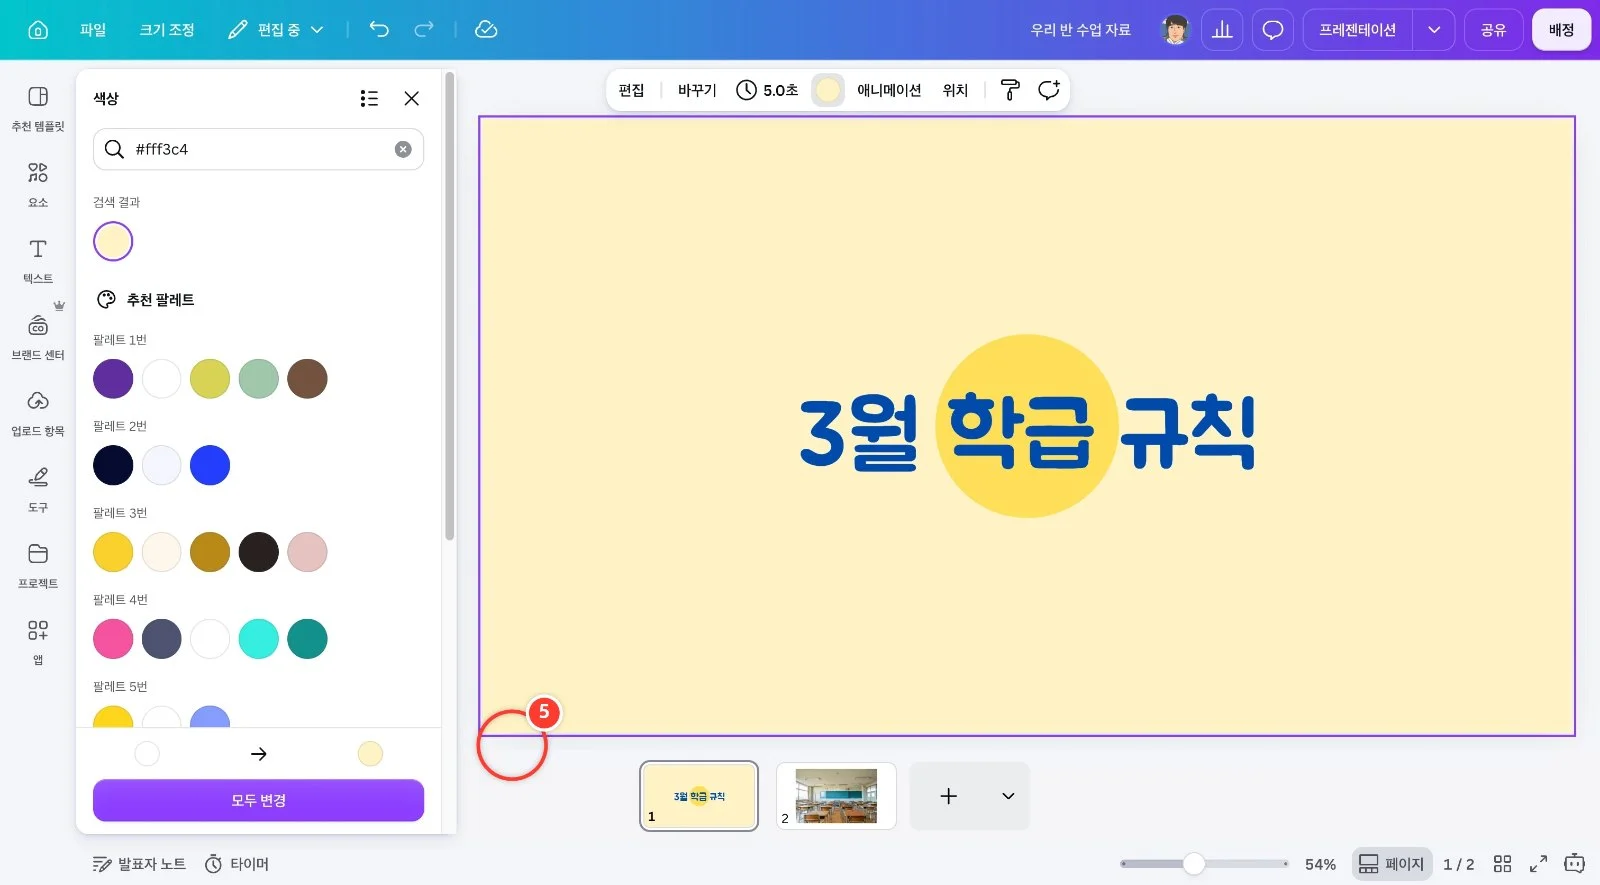
Task: Check the cloud save status icon
Action: coord(486,30)
